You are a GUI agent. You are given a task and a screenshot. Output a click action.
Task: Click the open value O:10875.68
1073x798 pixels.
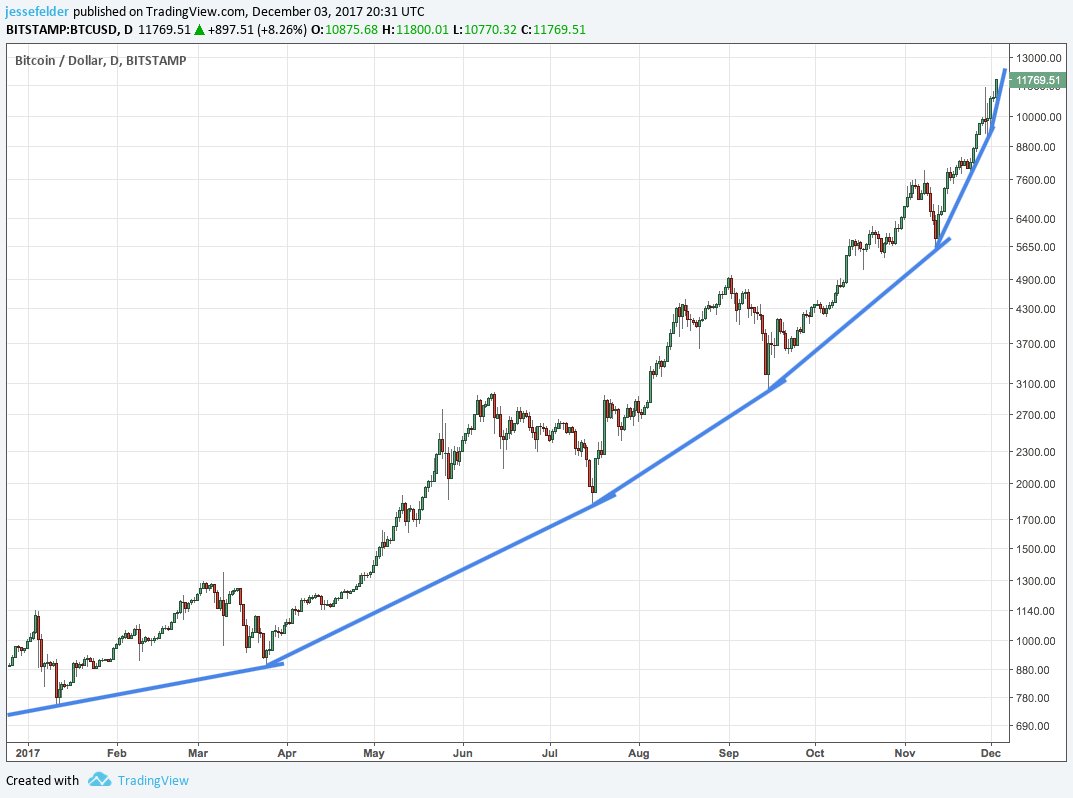click(x=344, y=29)
